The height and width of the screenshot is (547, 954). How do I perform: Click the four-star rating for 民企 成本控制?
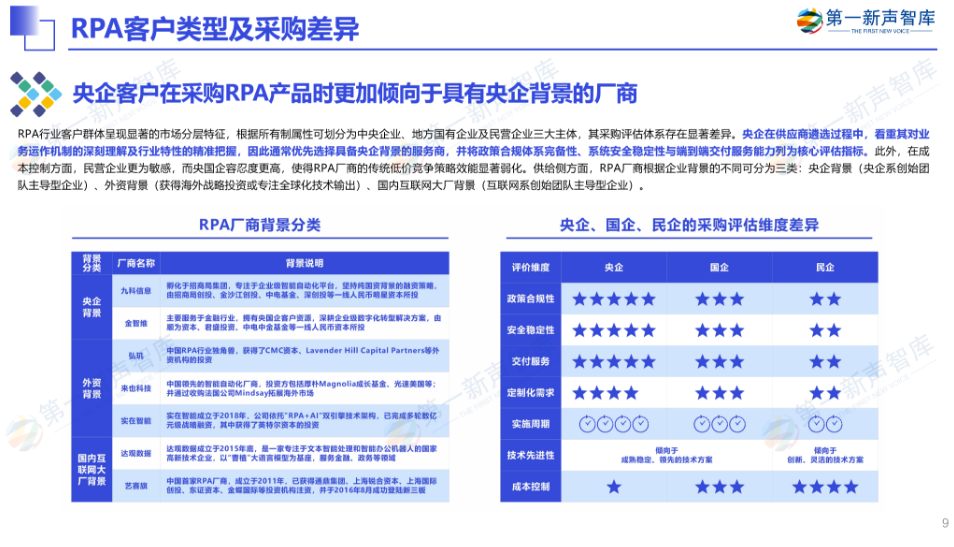pos(826,487)
